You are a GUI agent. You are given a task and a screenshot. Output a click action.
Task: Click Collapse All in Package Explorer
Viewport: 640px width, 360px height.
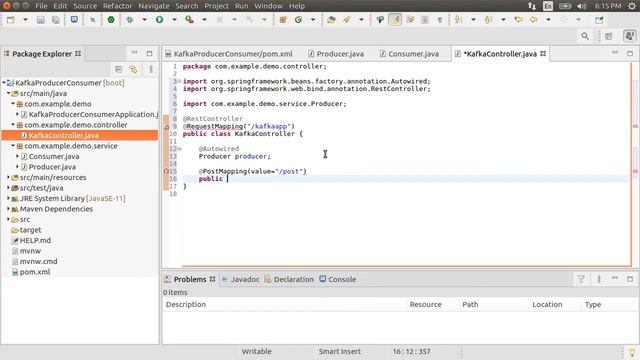pyautogui.click(x=118, y=69)
